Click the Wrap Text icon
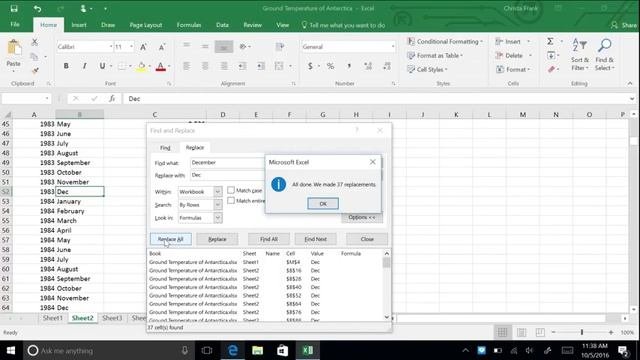Image resolution: width=640 pixels, height=360 pixels. click(x=280, y=47)
